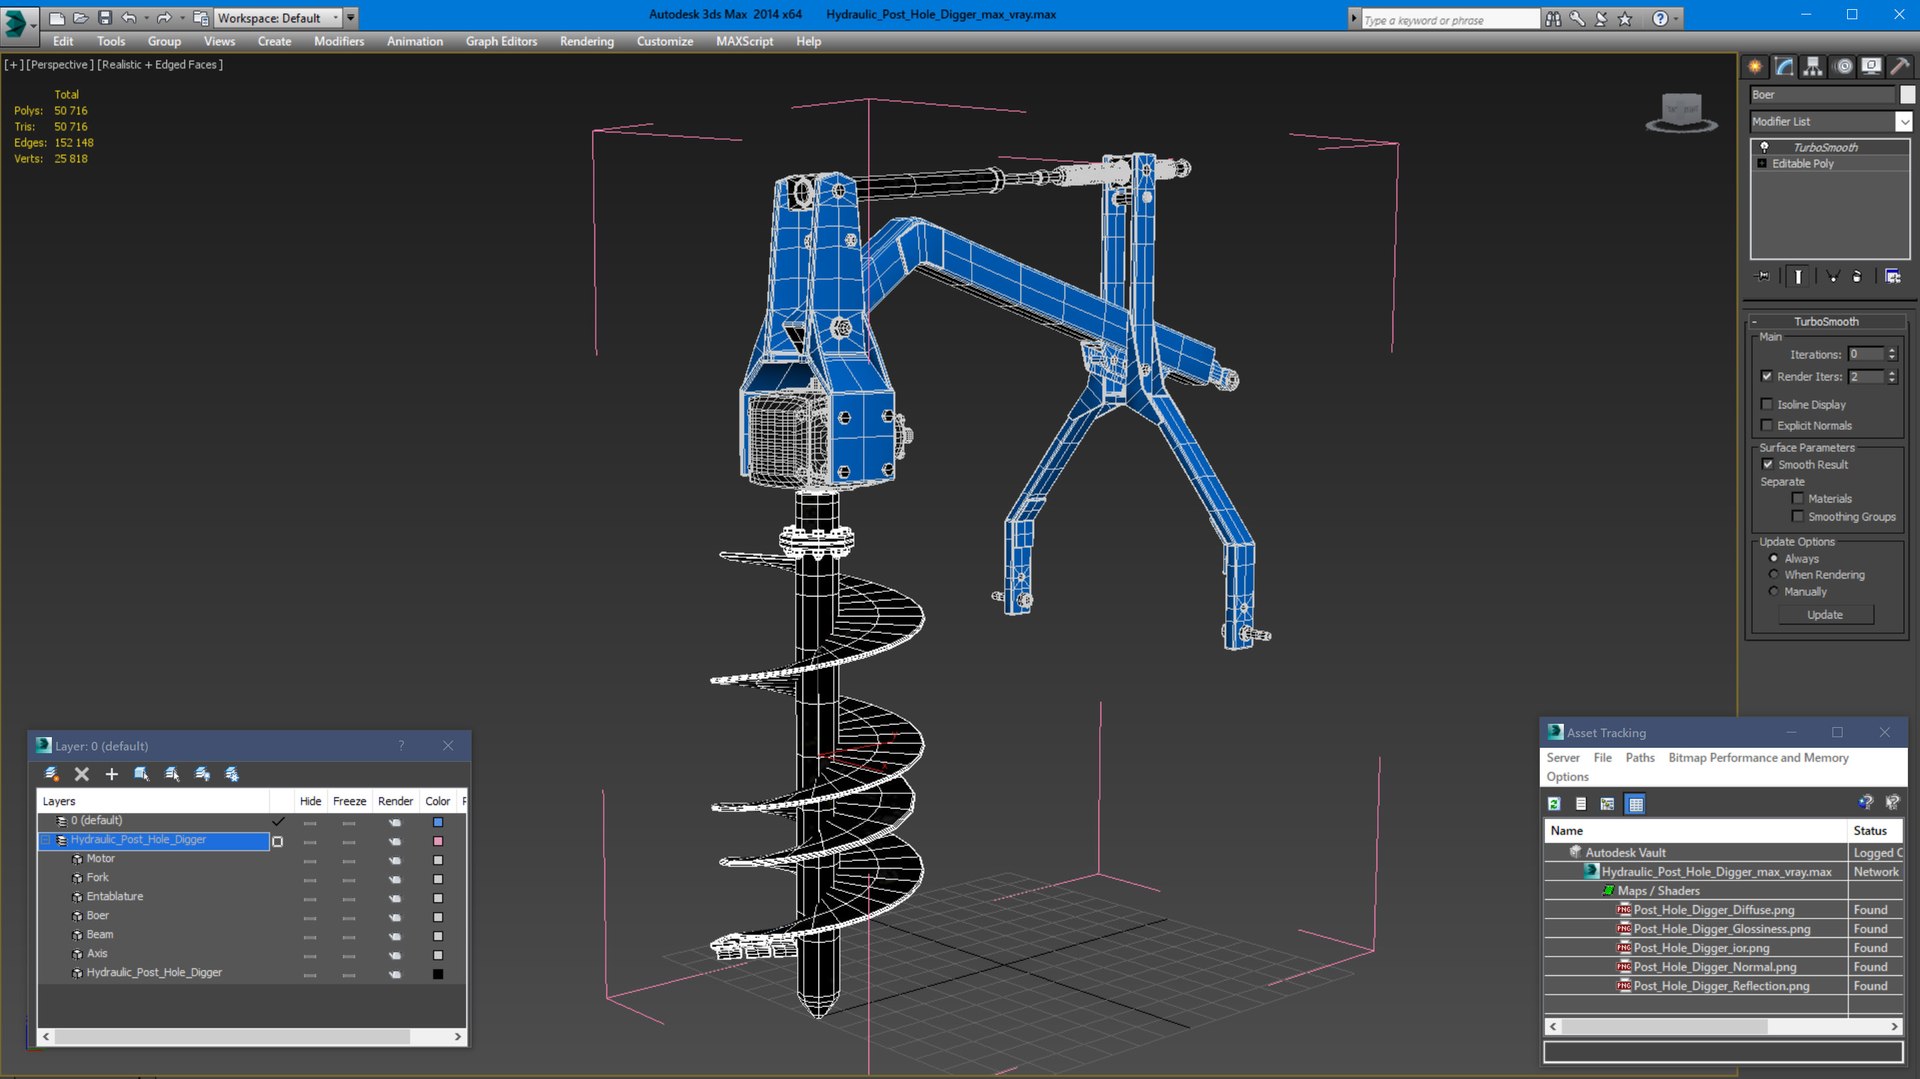The height and width of the screenshot is (1079, 1920).
Task: Click the Communication Center satellite icon
Action: (1601, 18)
